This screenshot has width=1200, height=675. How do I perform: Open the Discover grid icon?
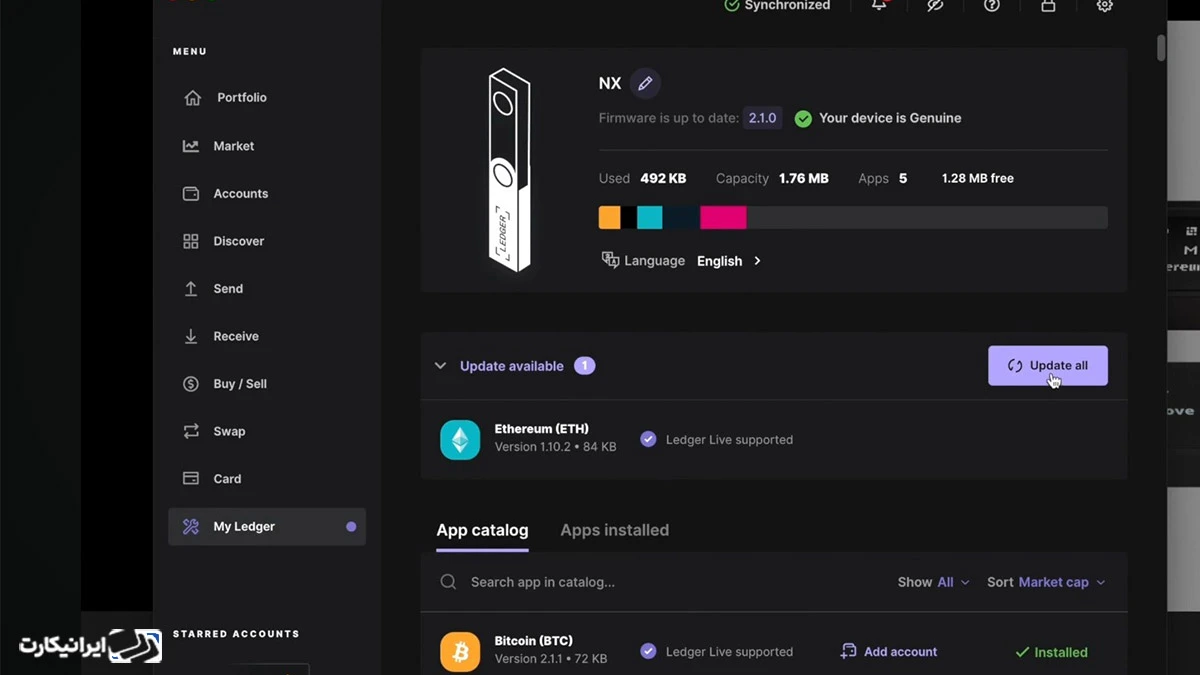pyautogui.click(x=191, y=241)
